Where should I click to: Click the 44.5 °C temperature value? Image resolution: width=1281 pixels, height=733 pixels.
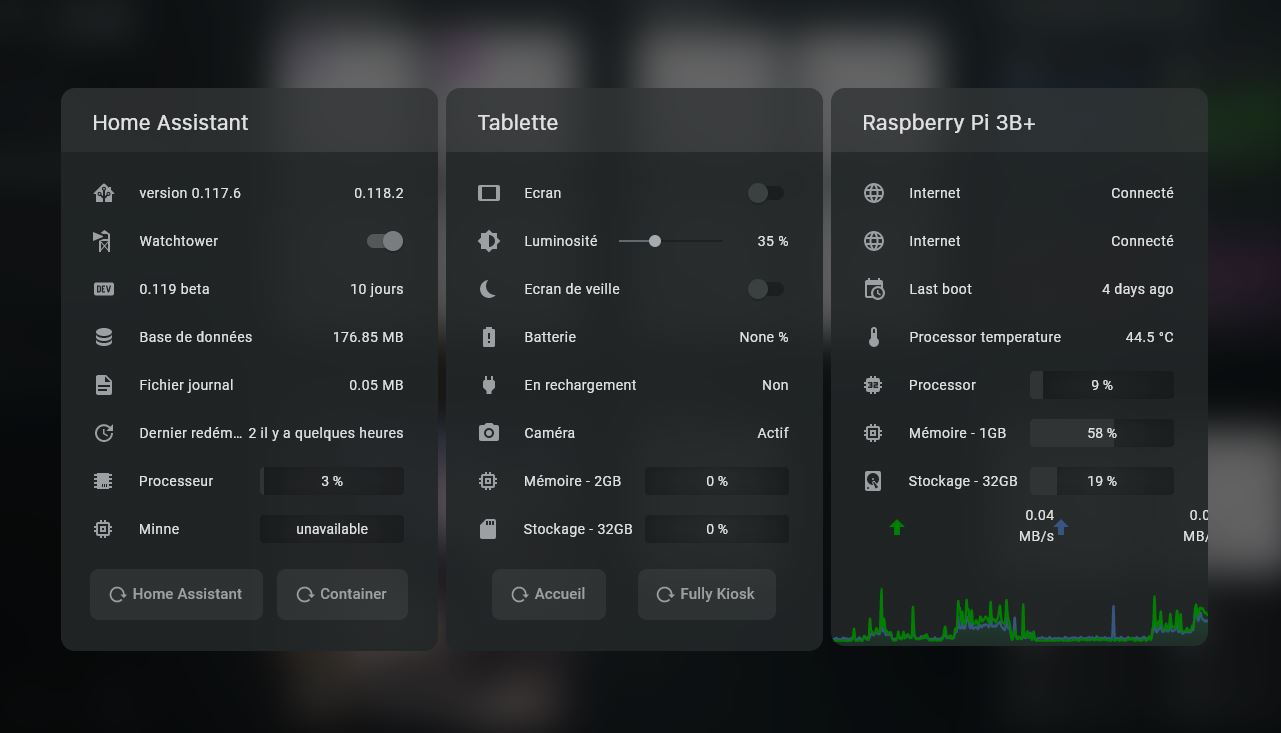[1150, 337]
